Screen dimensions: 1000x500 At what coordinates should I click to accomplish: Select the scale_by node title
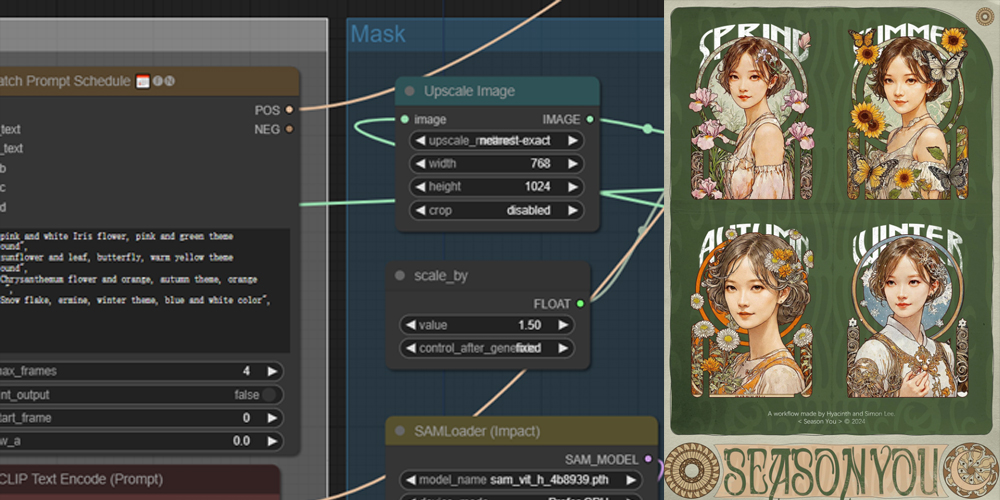click(441, 276)
